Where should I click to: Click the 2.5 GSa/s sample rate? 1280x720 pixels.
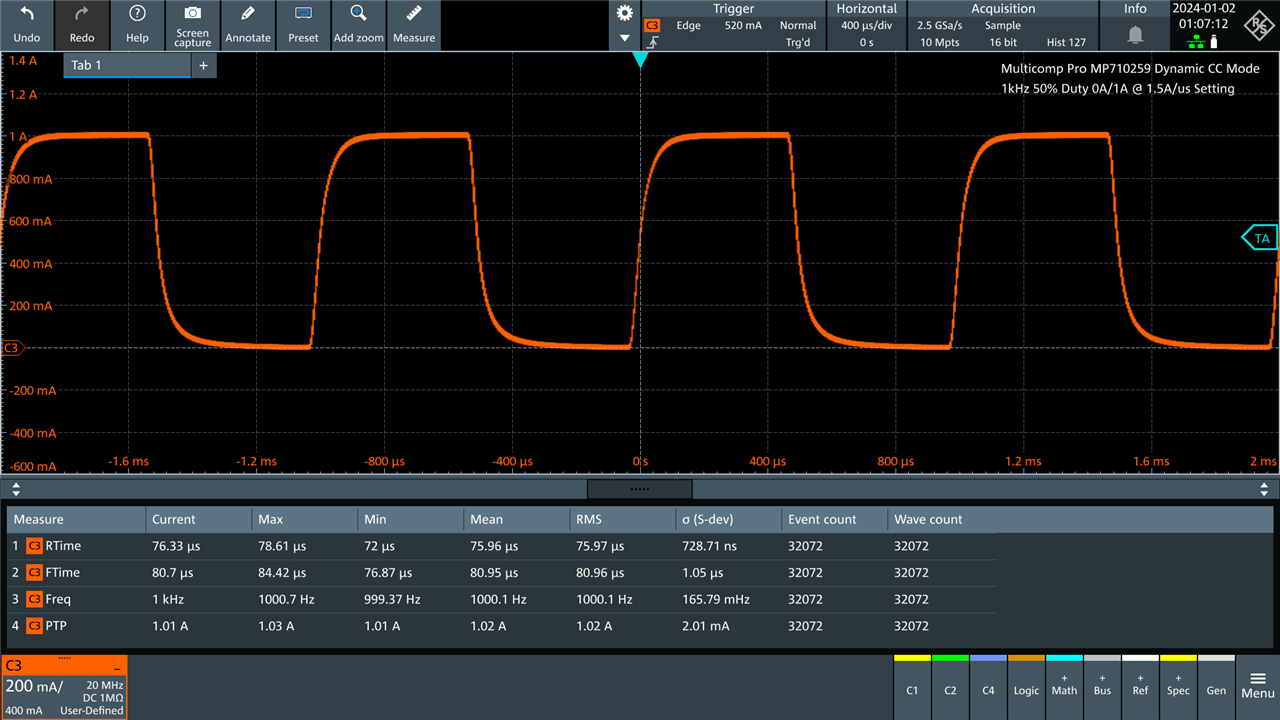coord(941,26)
